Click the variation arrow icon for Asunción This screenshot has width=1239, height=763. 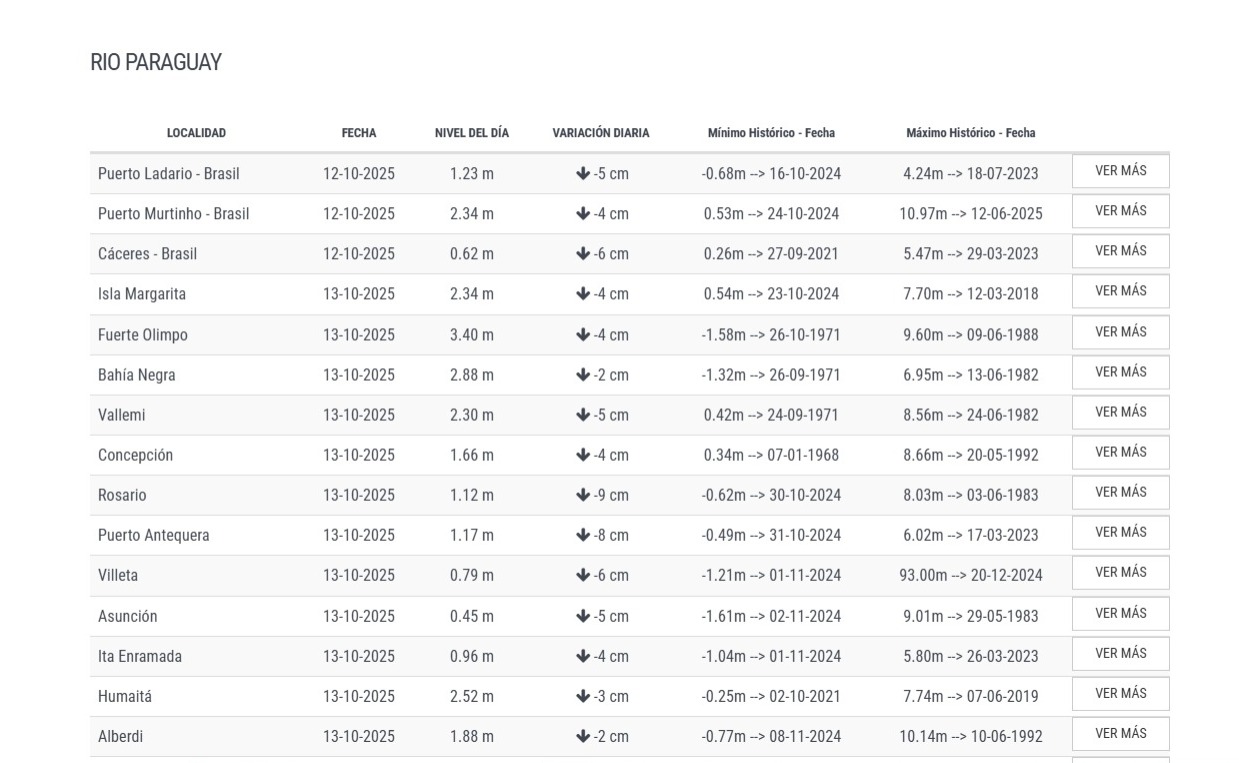pos(583,616)
